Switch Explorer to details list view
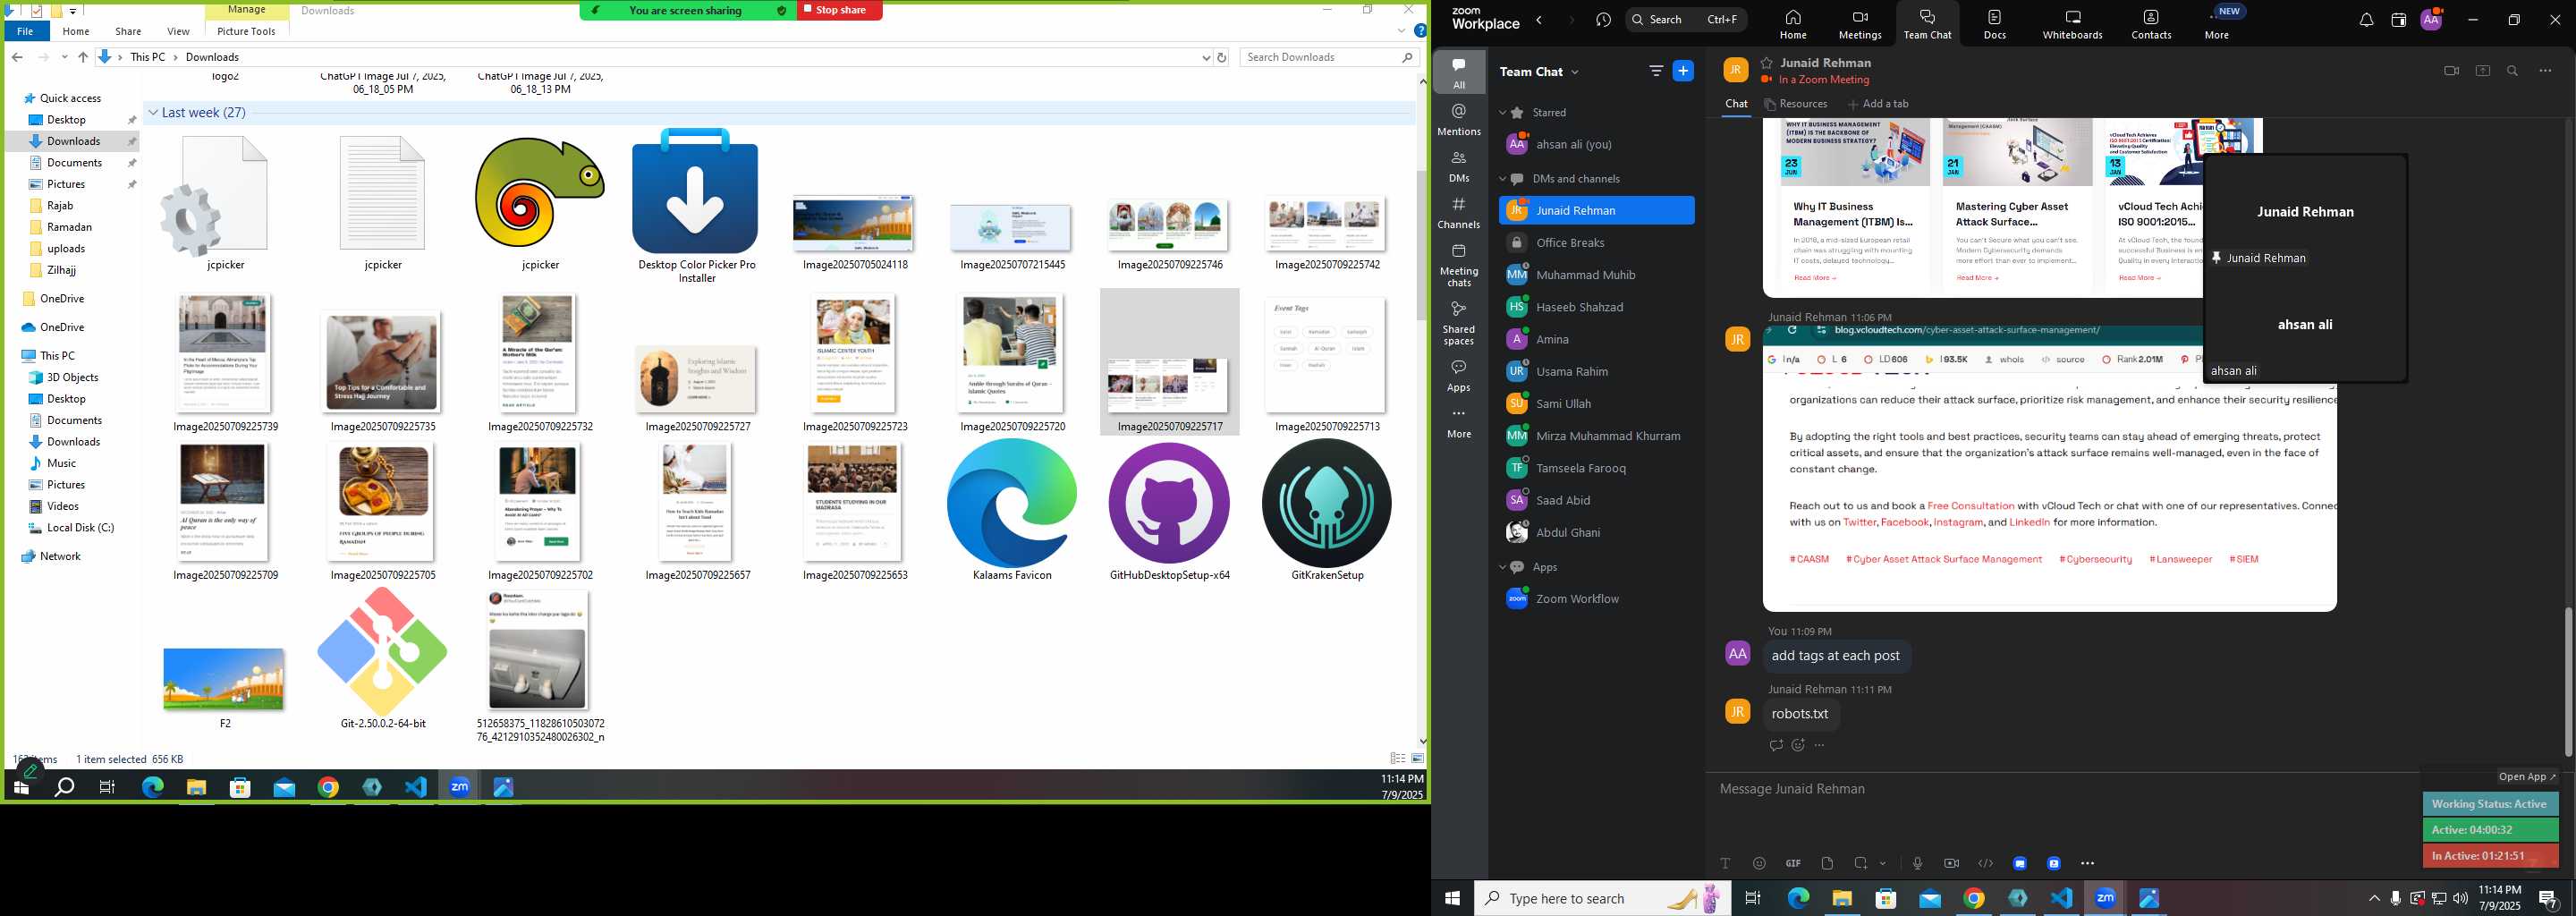 1398,759
